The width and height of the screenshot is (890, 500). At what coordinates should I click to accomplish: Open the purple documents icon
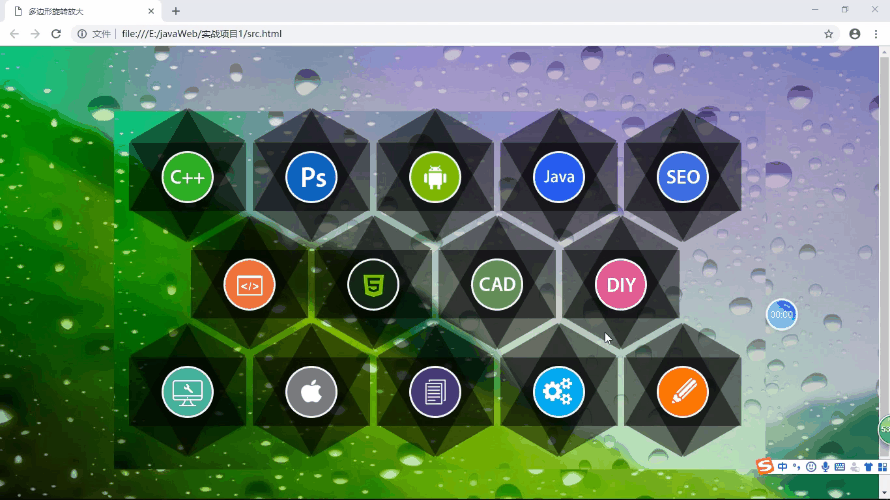[x=434, y=392]
